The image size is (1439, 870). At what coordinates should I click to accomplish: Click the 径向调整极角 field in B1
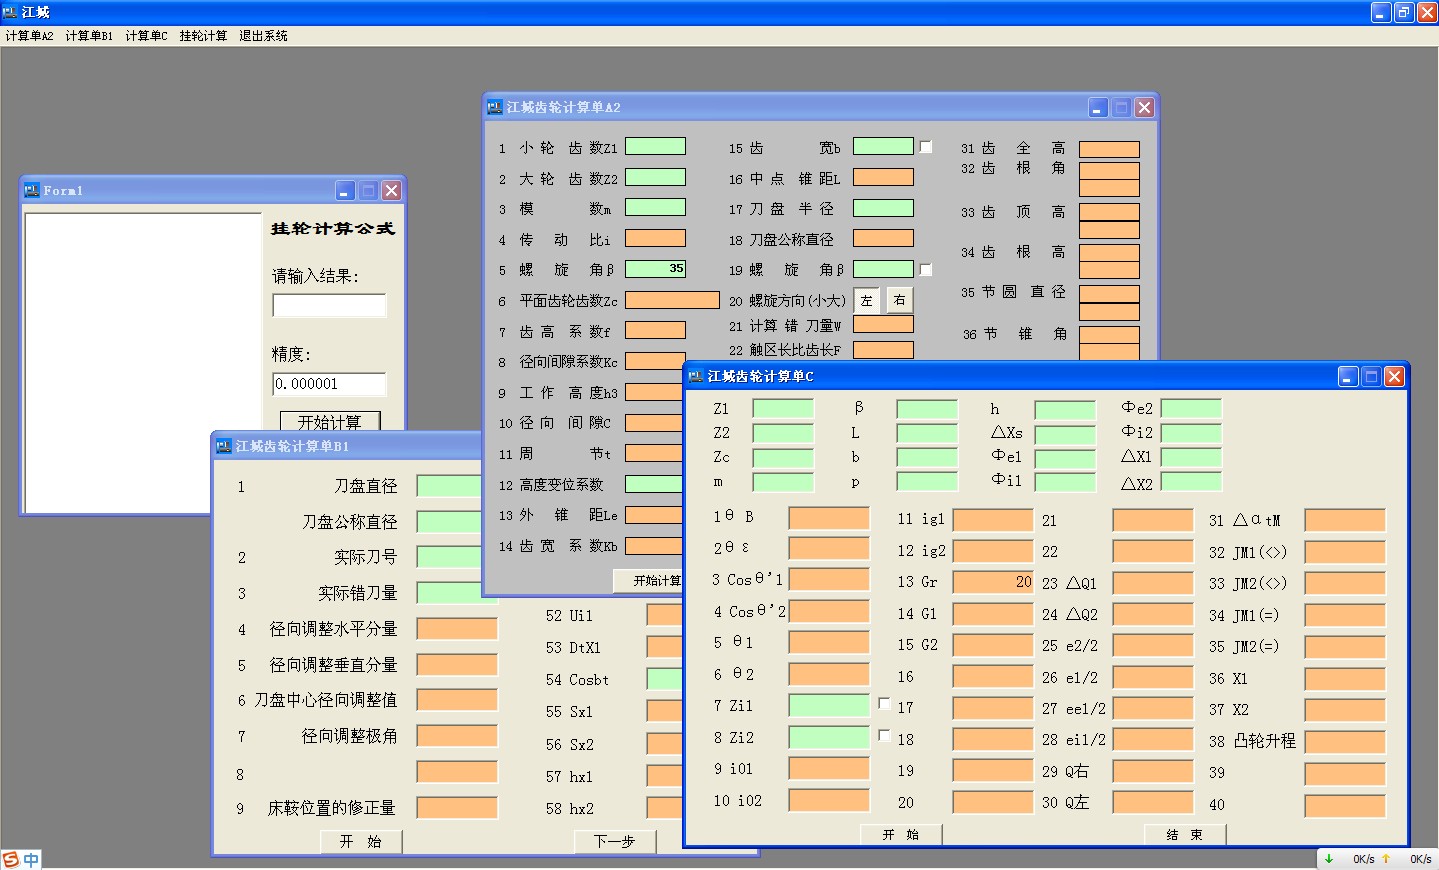coord(457,736)
